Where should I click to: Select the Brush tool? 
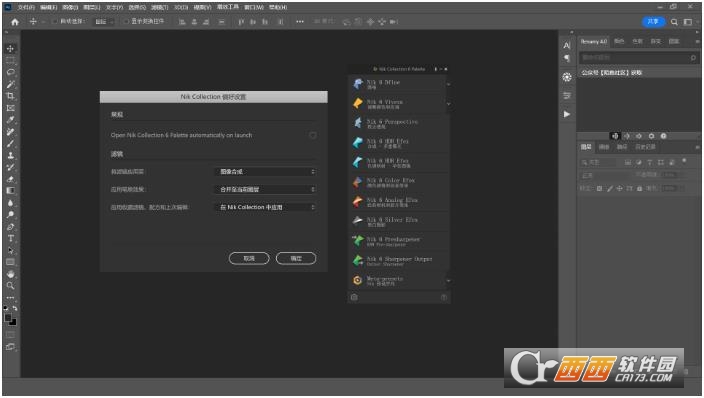[10, 143]
